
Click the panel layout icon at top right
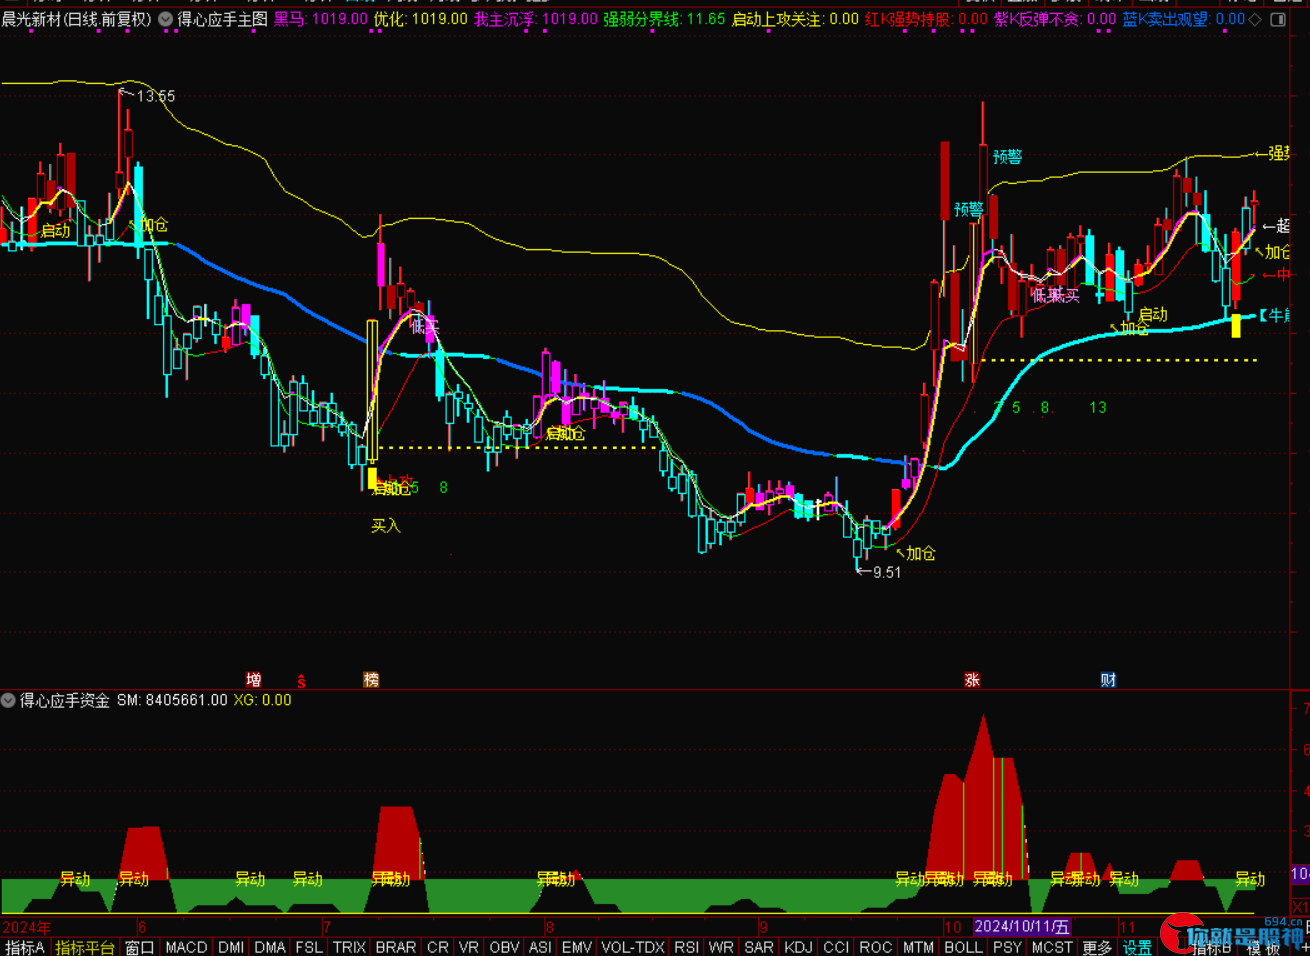click(x=1278, y=19)
